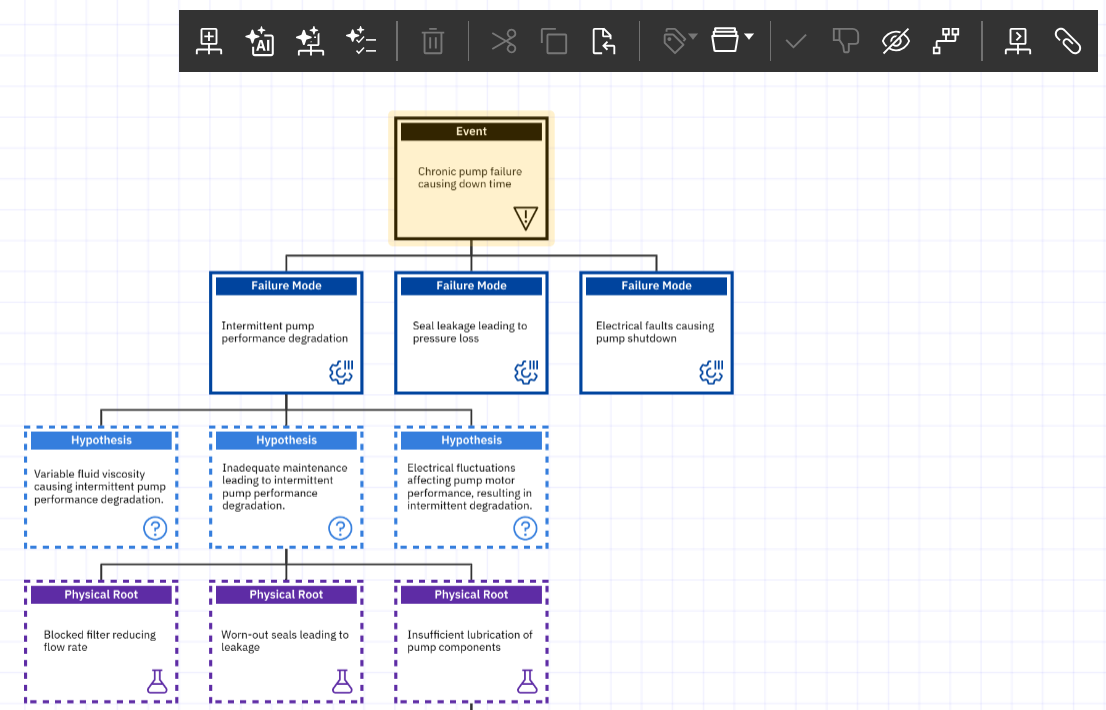Image resolution: width=1106 pixels, height=710 pixels.
Task: Open the AI node generation tool
Action: point(260,41)
